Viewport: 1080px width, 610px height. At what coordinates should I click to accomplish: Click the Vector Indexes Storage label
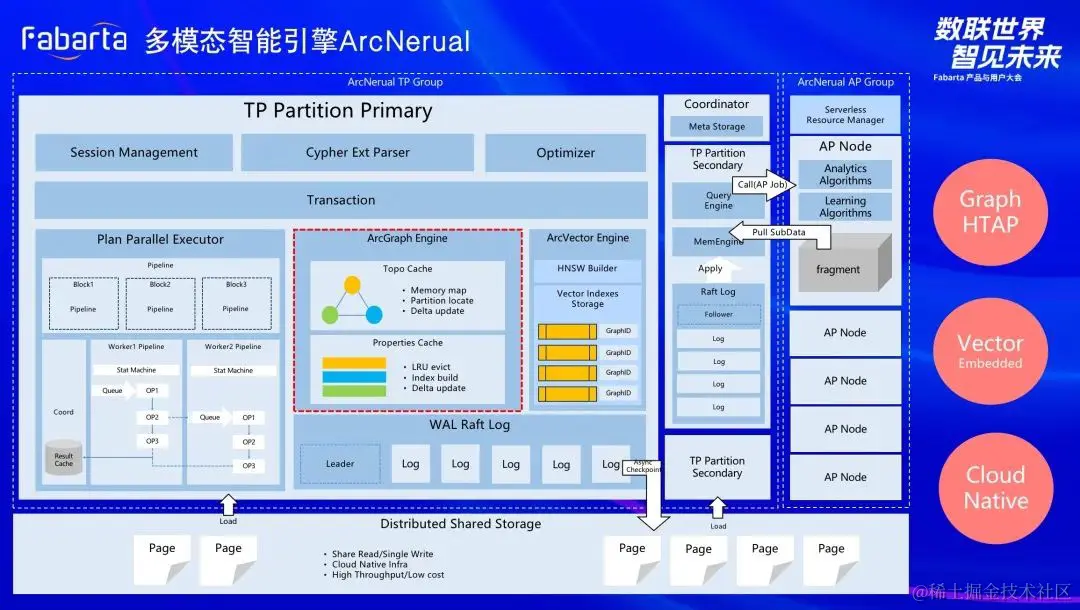click(x=588, y=299)
